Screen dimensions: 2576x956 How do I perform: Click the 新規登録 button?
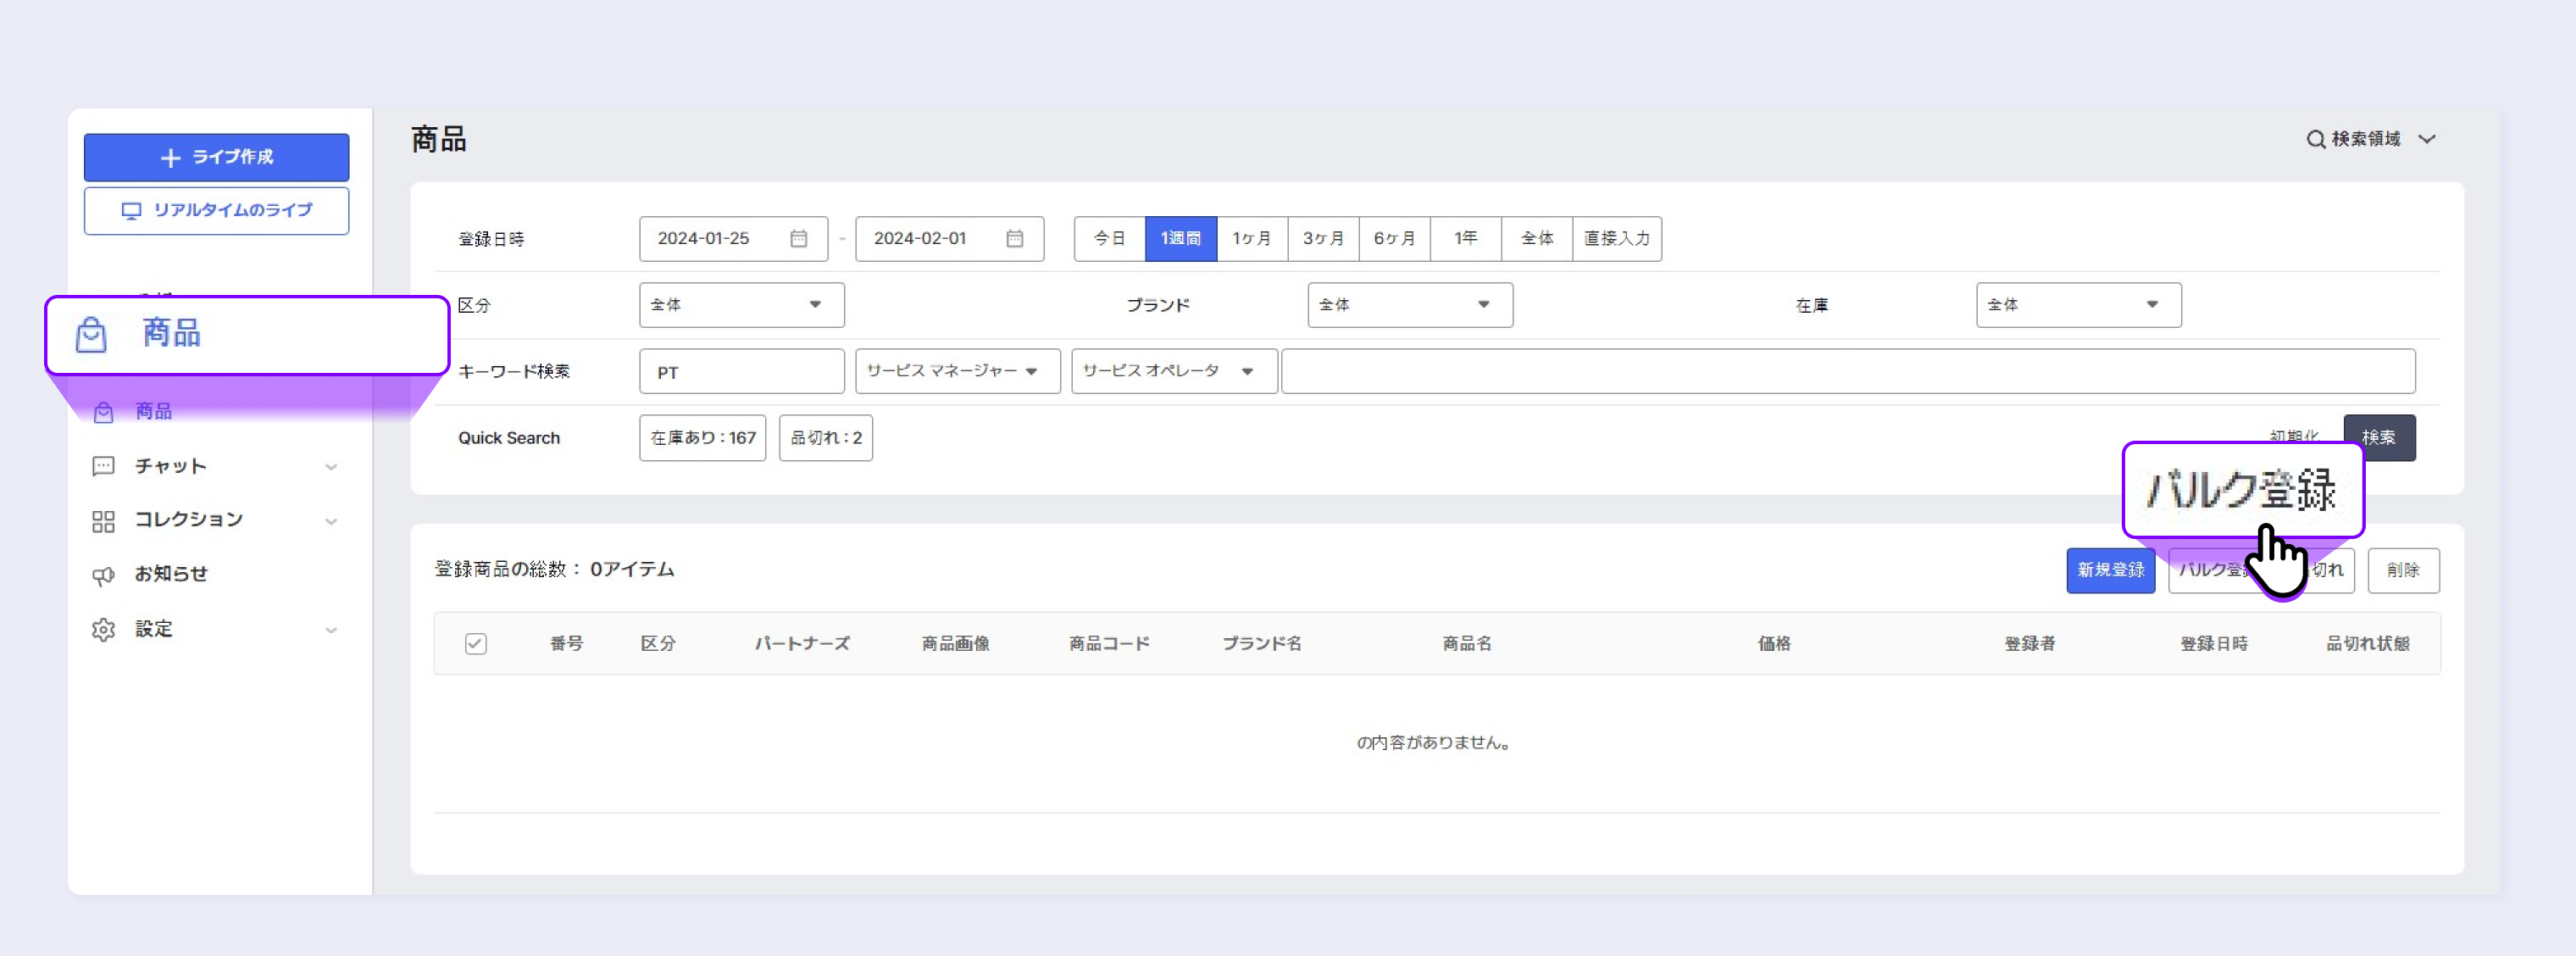click(x=2110, y=570)
